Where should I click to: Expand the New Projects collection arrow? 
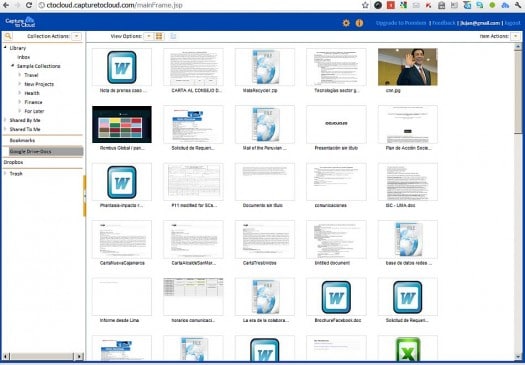pyautogui.click(x=20, y=84)
